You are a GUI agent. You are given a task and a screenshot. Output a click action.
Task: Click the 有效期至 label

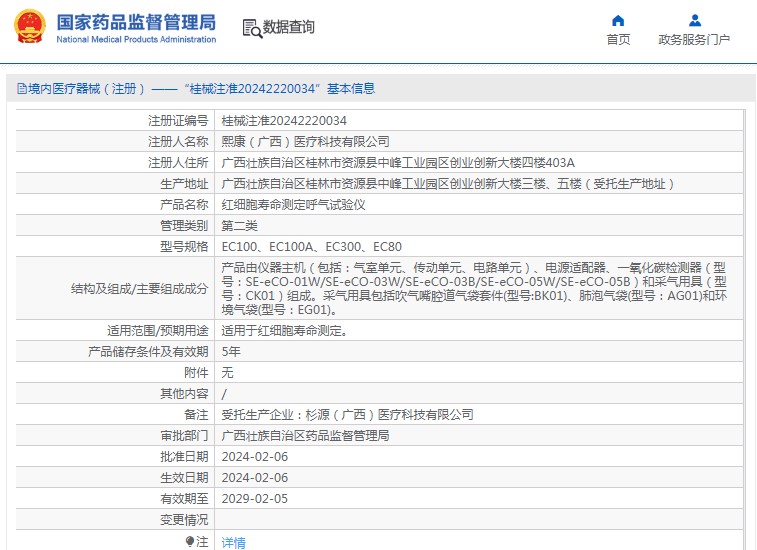tap(184, 499)
